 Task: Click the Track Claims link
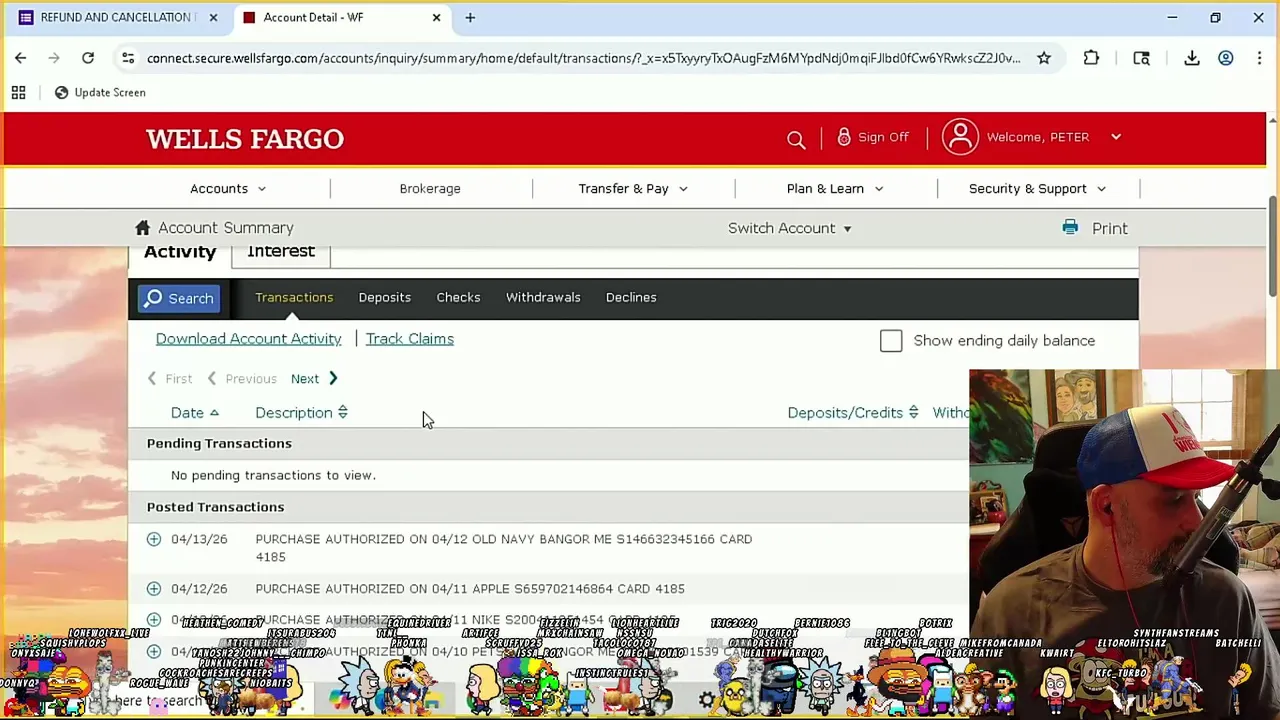[409, 339]
